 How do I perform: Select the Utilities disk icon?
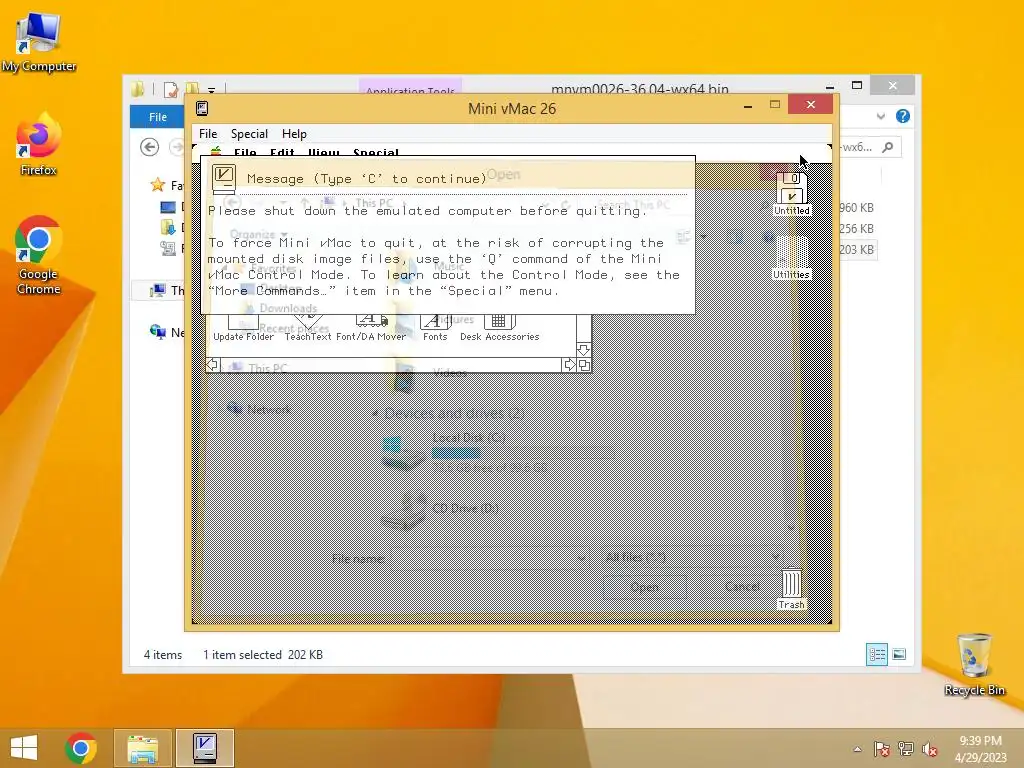792,258
